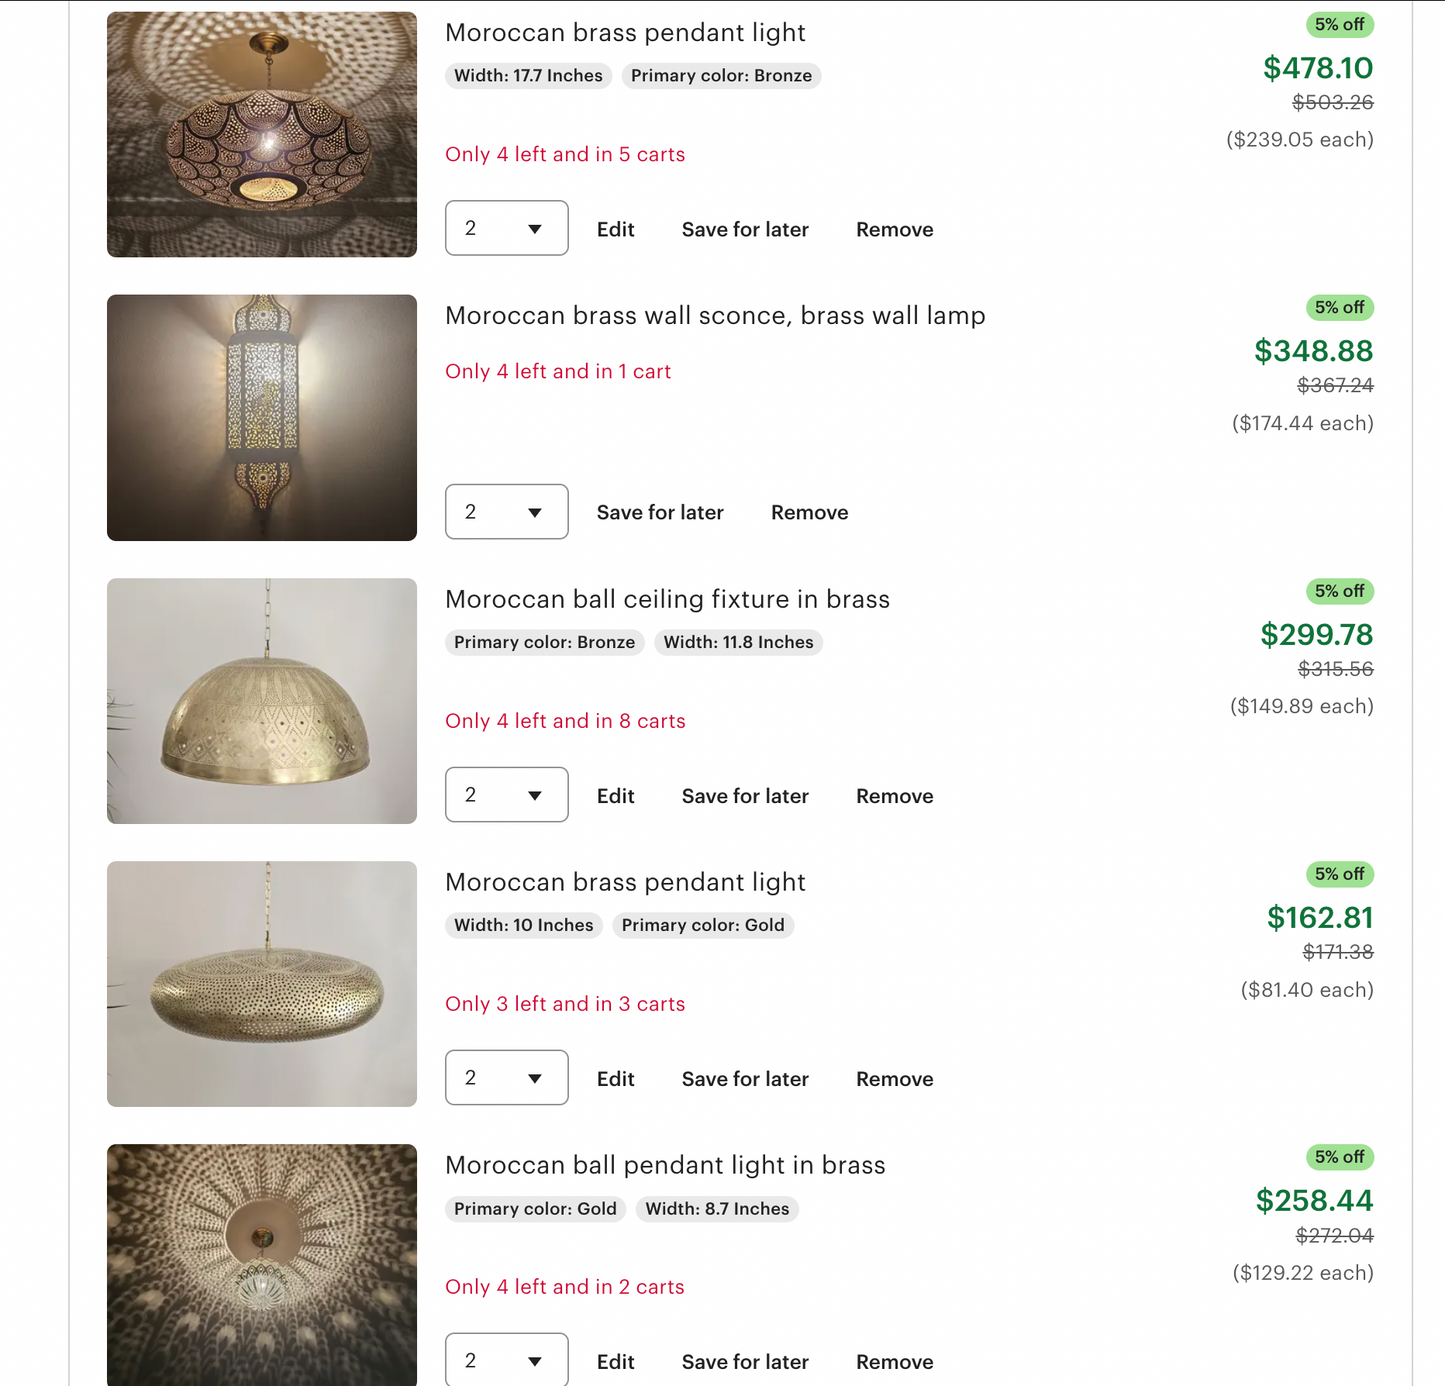Open the Moroccan ball ceiling fixture title
Viewport: 1445px width, 1386px height.
tap(667, 599)
